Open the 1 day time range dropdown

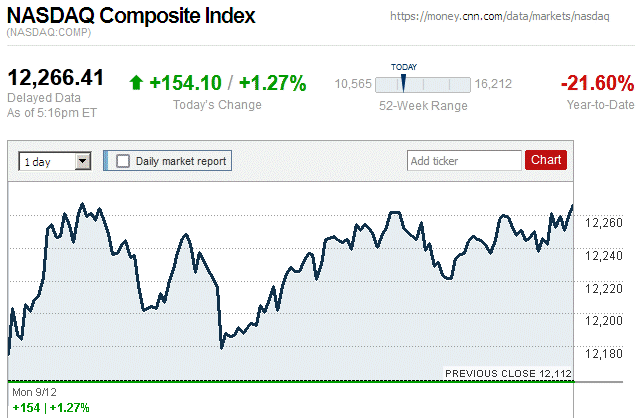click(x=55, y=160)
